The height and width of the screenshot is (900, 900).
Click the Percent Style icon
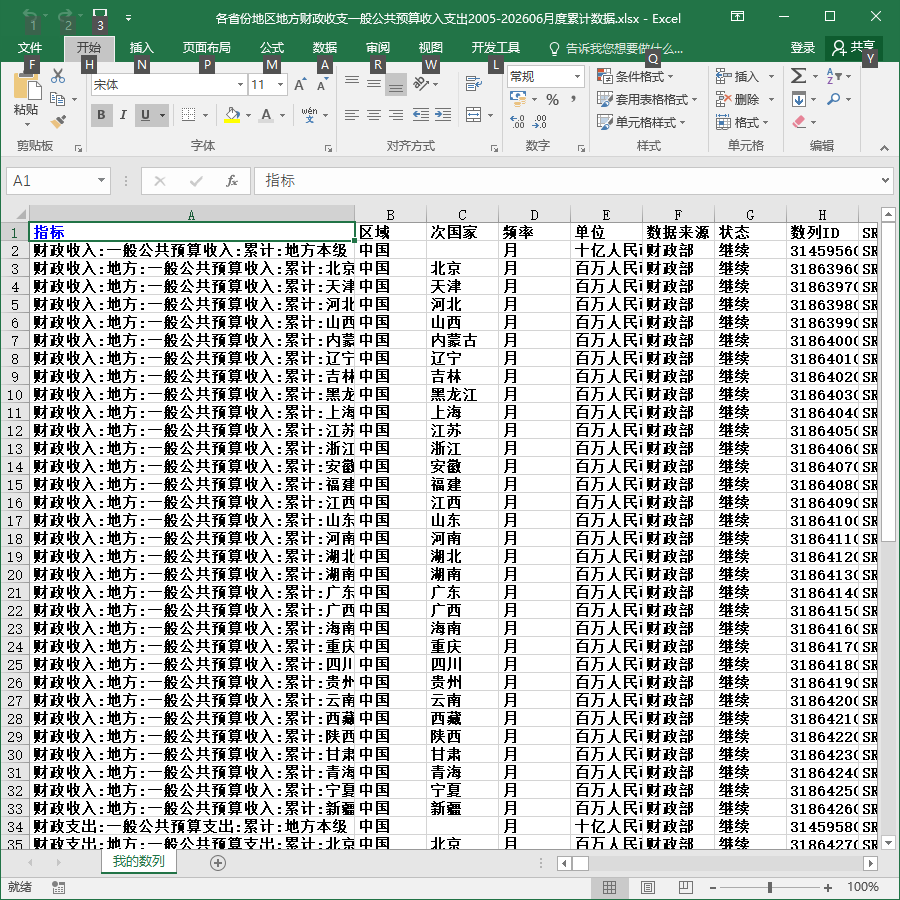click(x=552, y=100)
